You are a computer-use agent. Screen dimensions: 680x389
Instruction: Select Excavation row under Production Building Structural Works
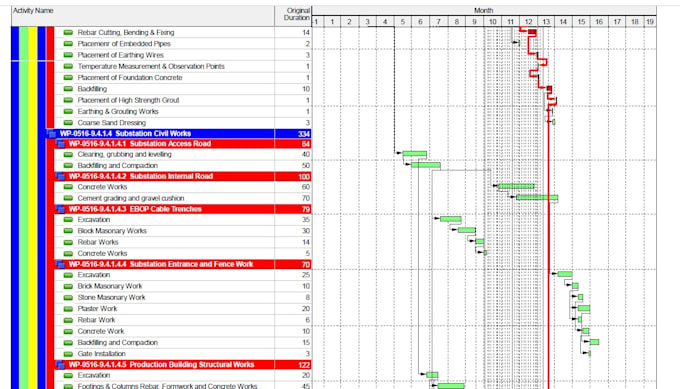(x=183, y=375)
